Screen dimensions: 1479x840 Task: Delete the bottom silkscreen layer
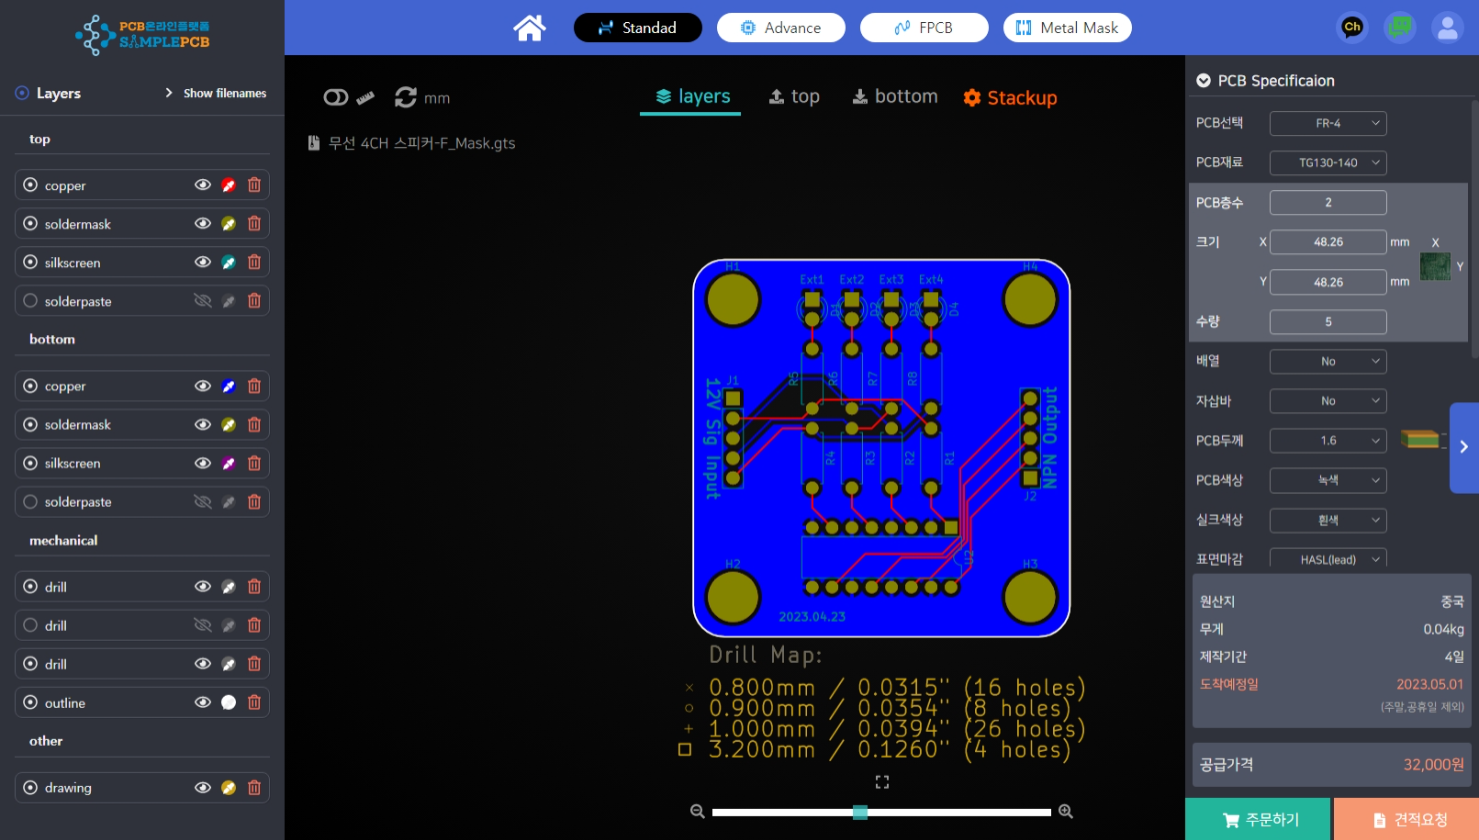coord(254,463)
